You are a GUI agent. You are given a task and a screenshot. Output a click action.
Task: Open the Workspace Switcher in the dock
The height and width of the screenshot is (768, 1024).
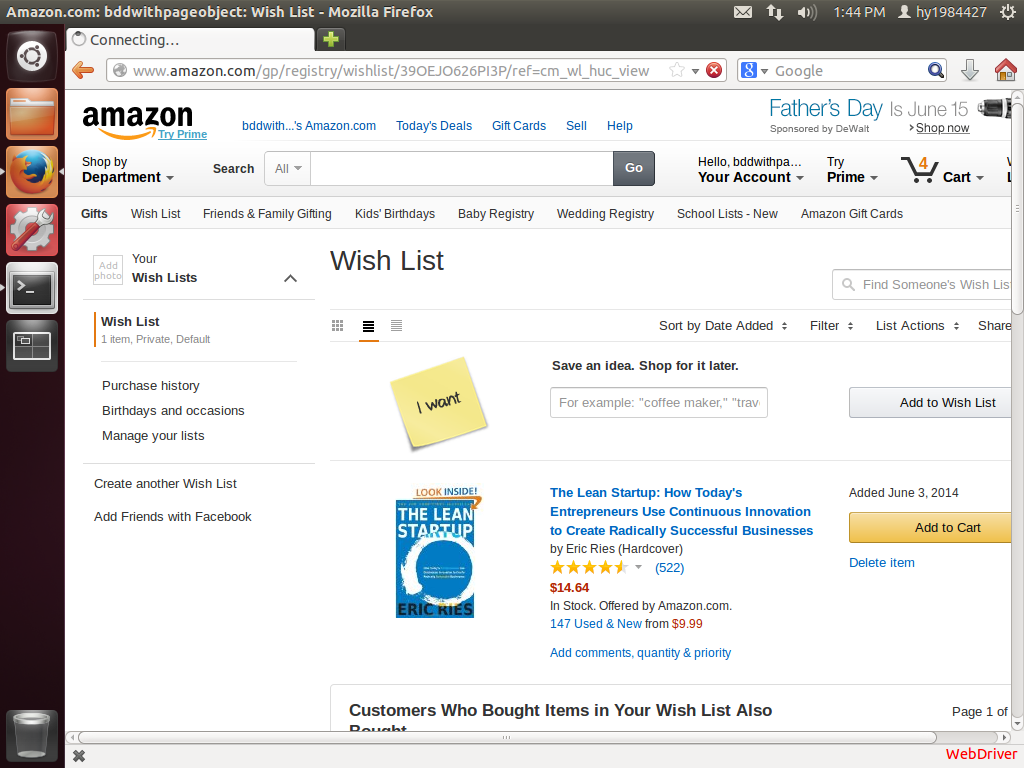pyautogui.click(x=32, y=345)
